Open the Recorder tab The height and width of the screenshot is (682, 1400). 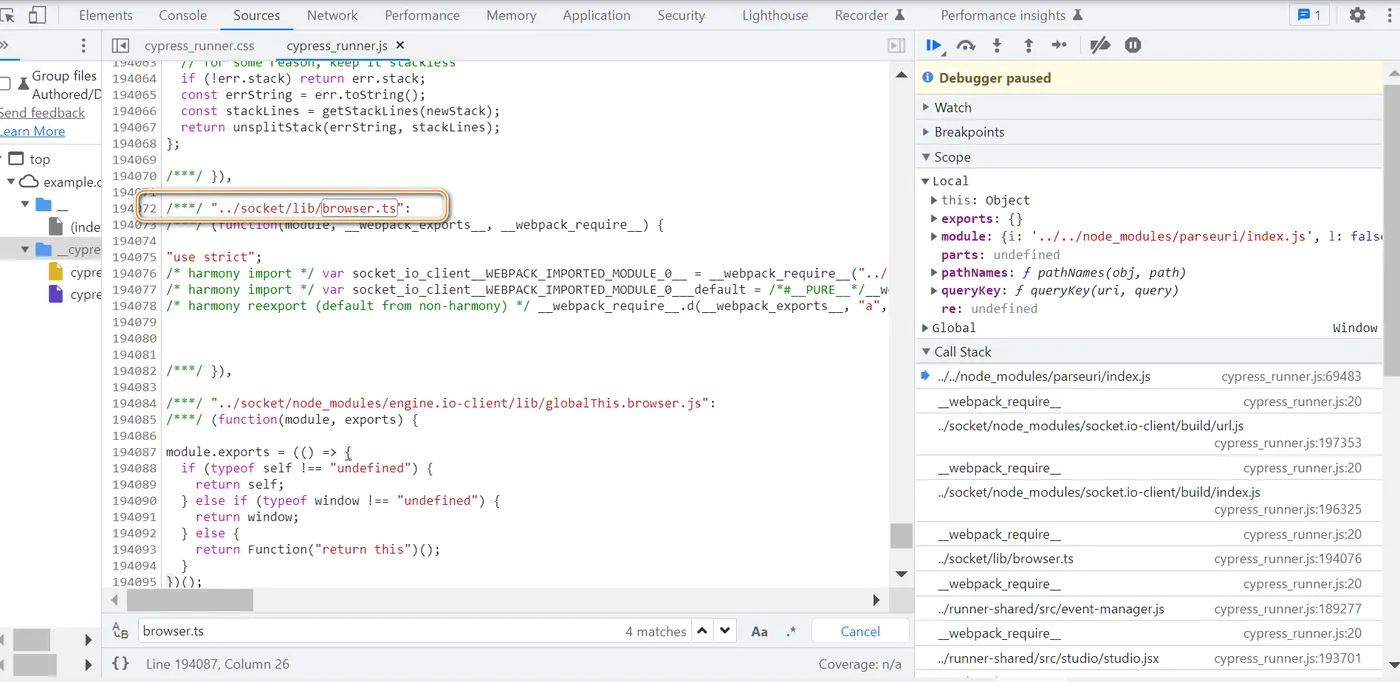tap(869, 15)
